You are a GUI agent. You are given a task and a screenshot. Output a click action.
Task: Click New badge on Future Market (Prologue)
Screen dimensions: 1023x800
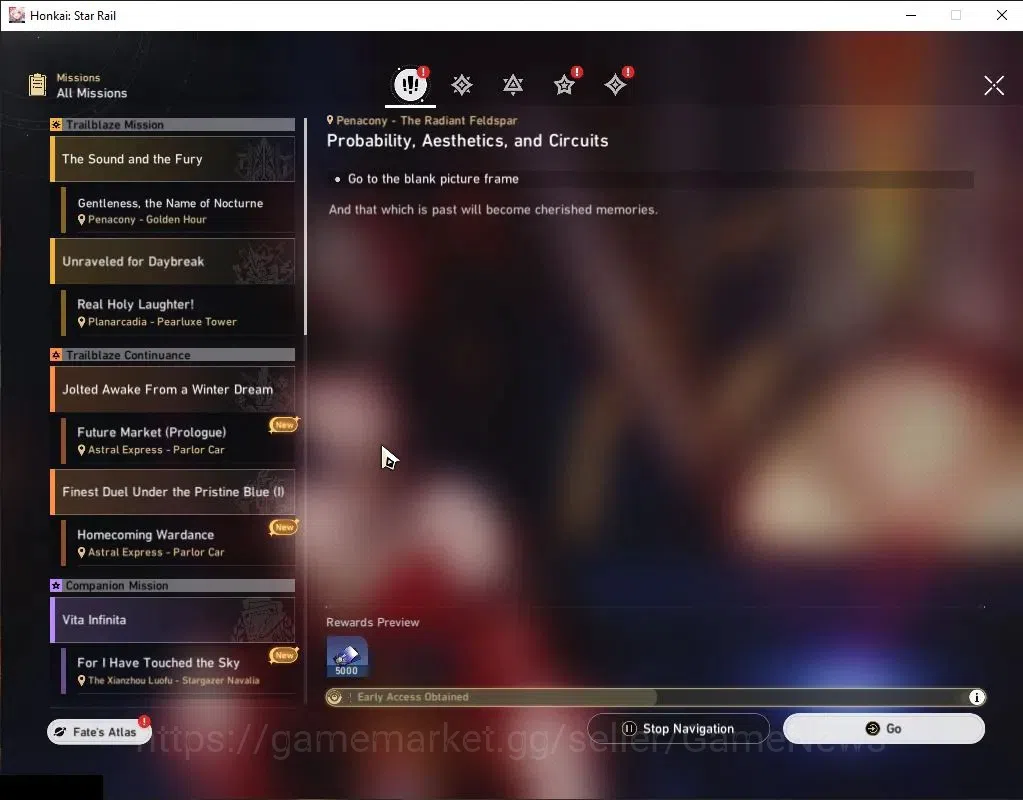284,425
